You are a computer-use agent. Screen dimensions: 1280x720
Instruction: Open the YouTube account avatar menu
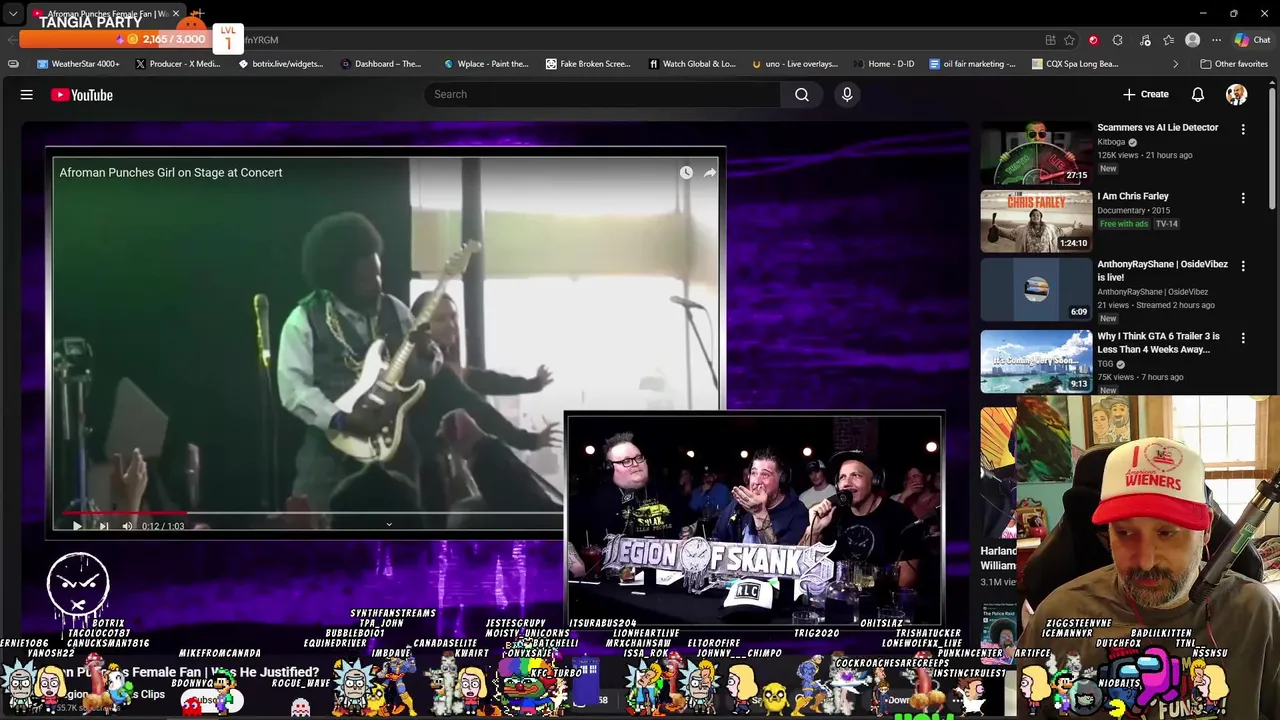click(1237, 94)
